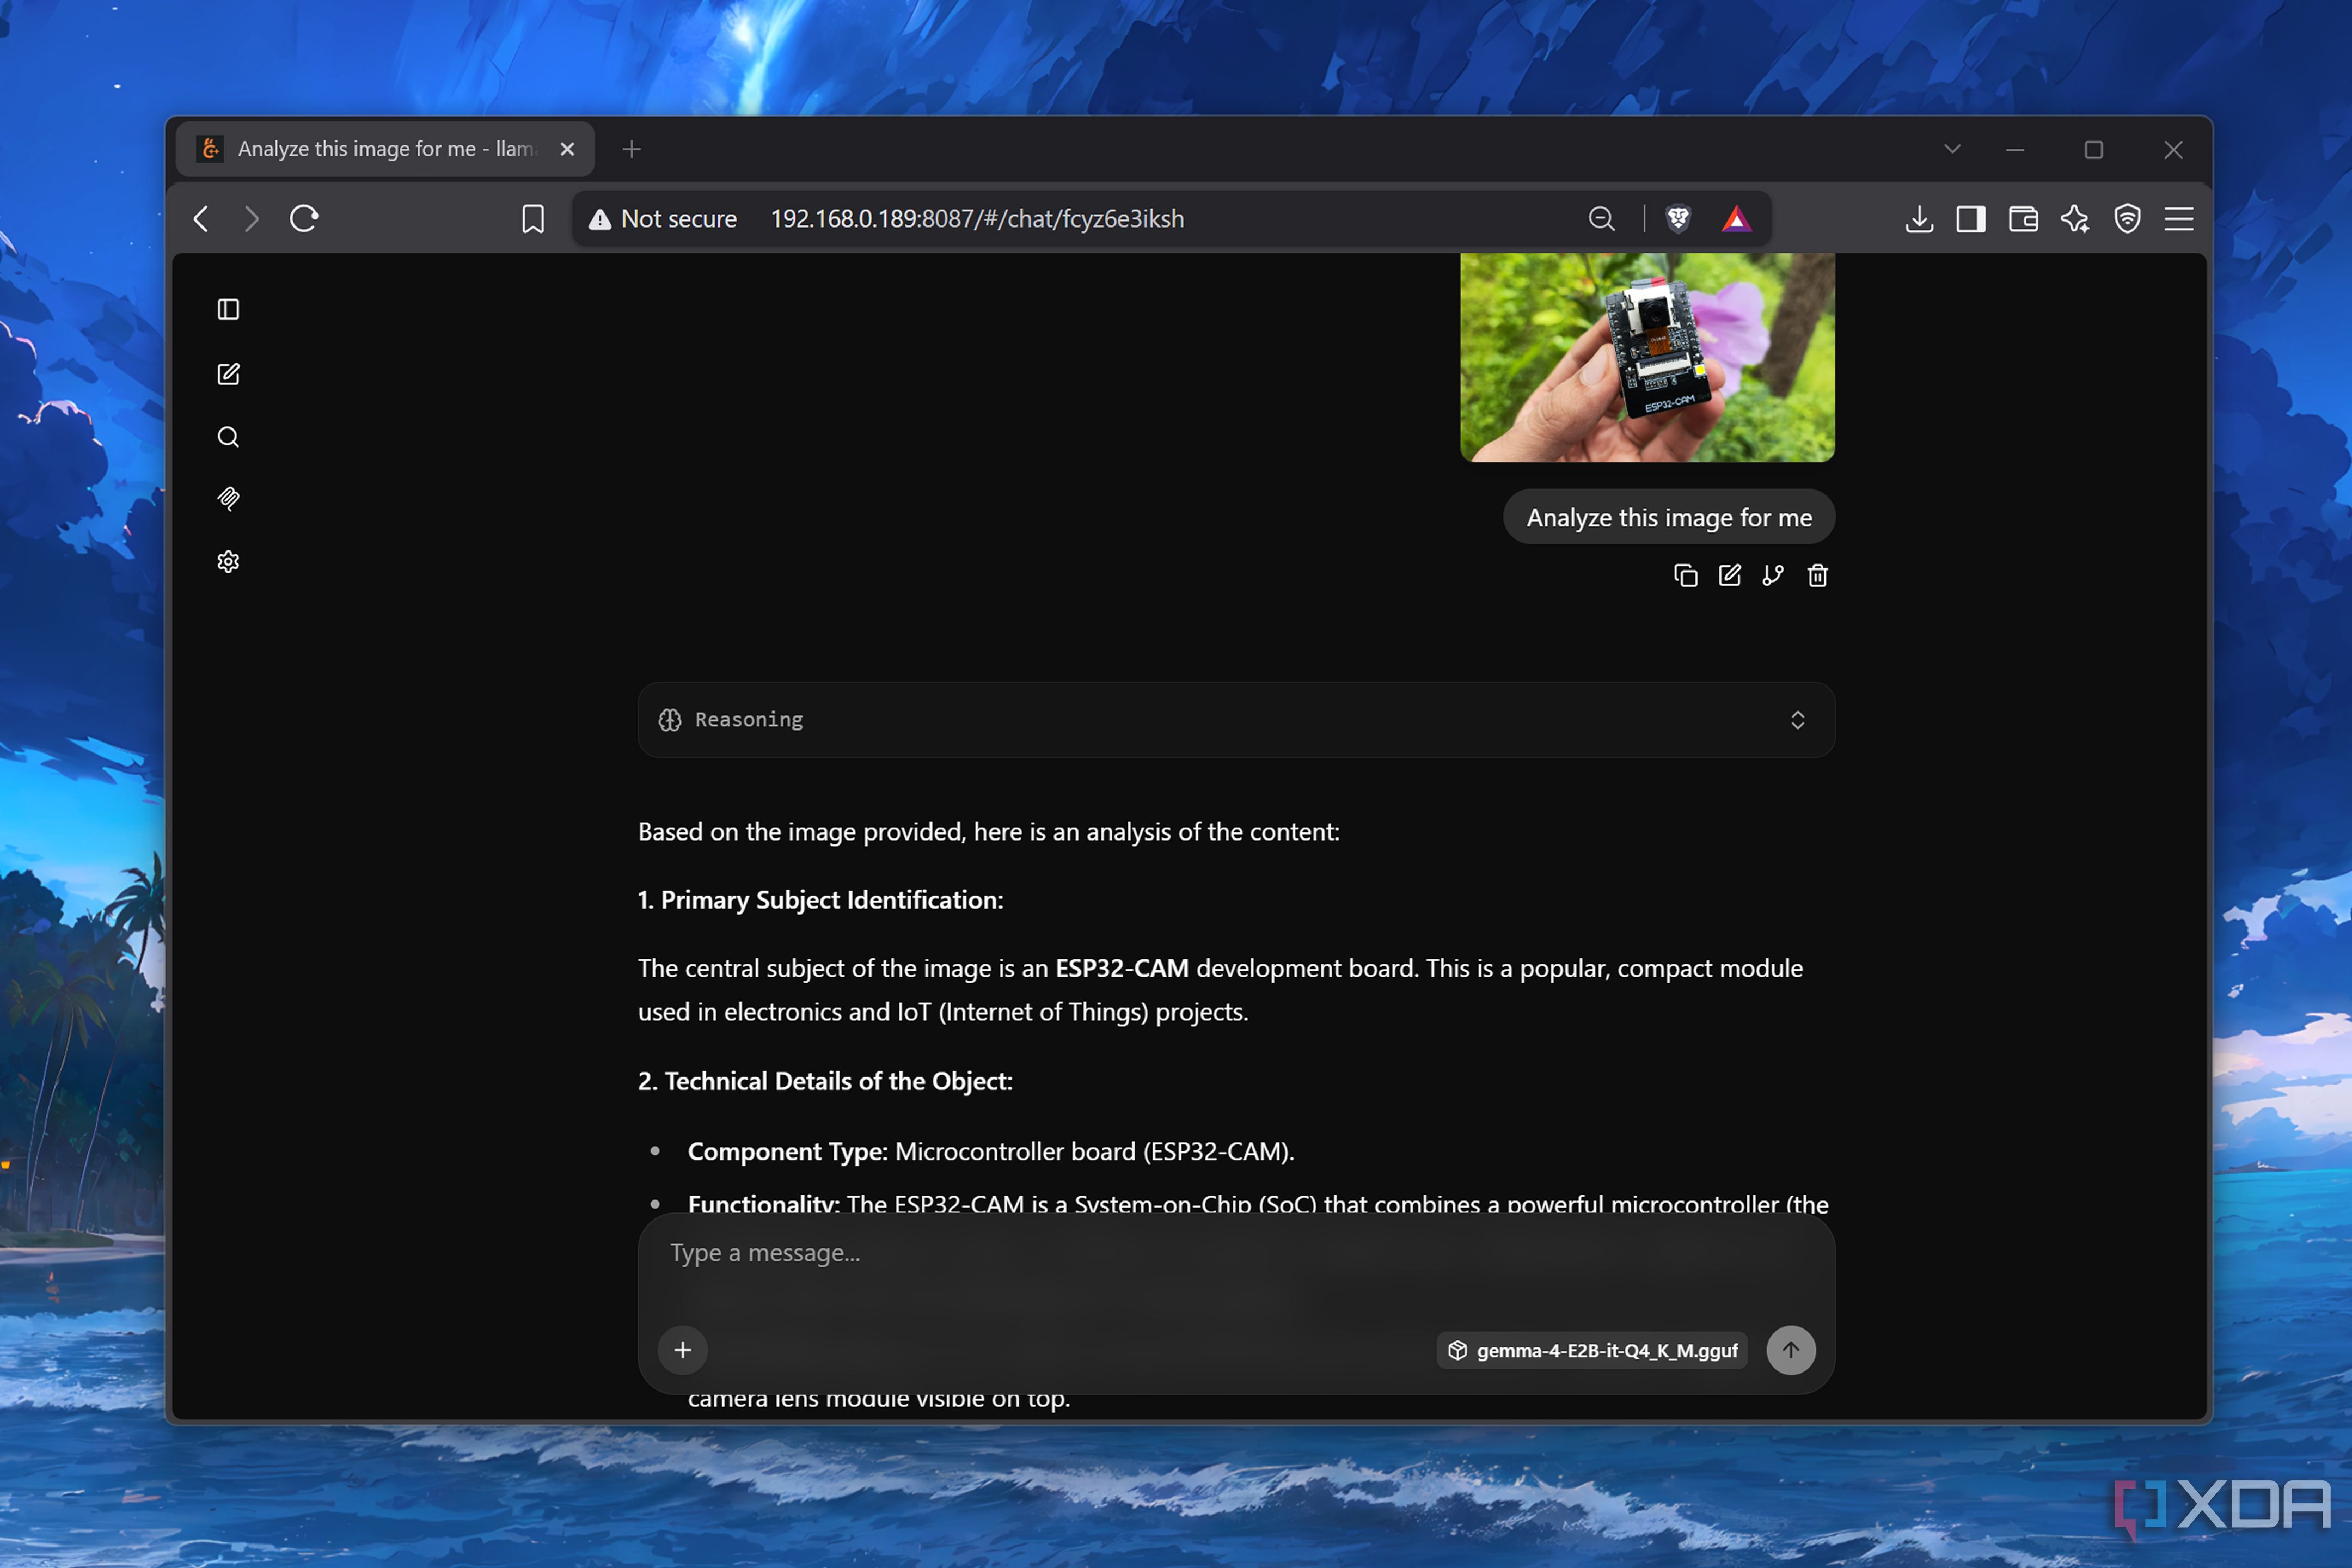The height and width of the screenshot is (1568, 2352).
Task: Expand the Reasoning section
Action: [1236, 720]
